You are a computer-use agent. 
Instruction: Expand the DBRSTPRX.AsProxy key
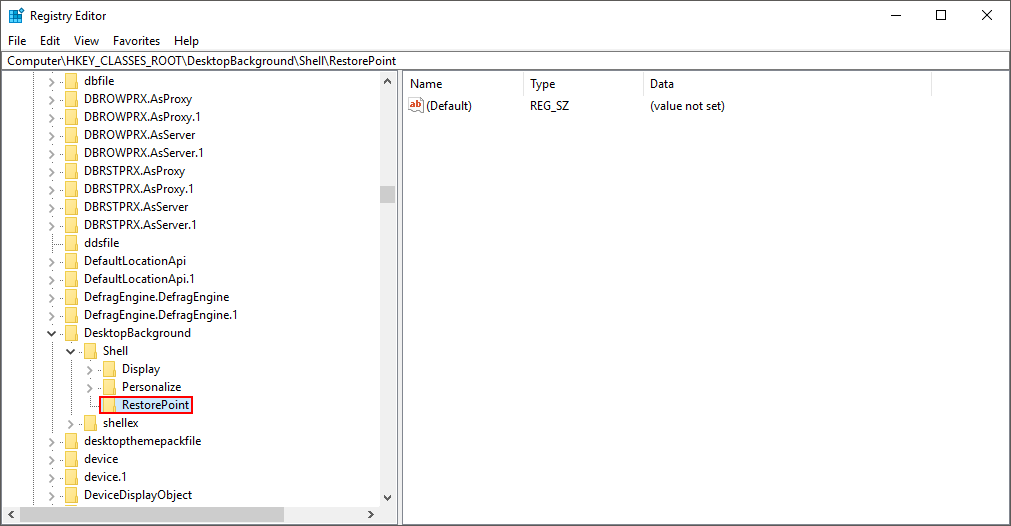52,171
